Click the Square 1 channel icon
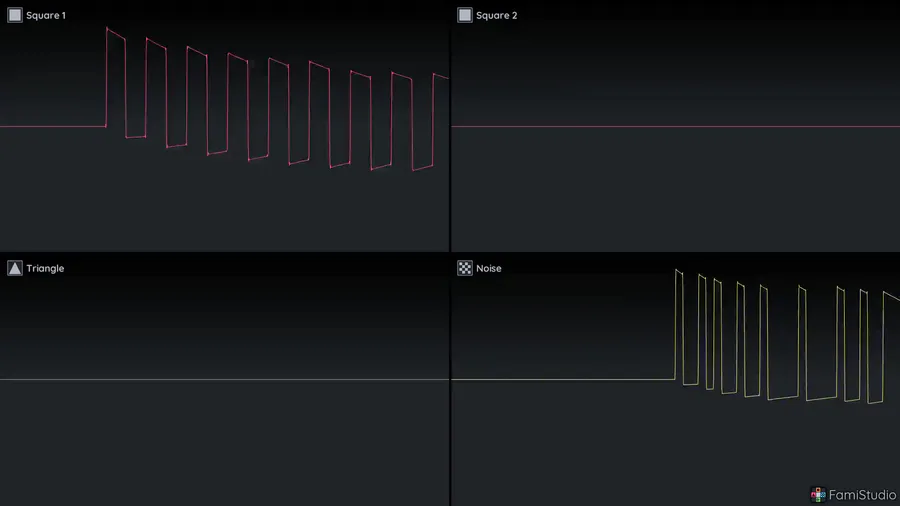Viewport: 900px width, 506px height. coord(15,15)
